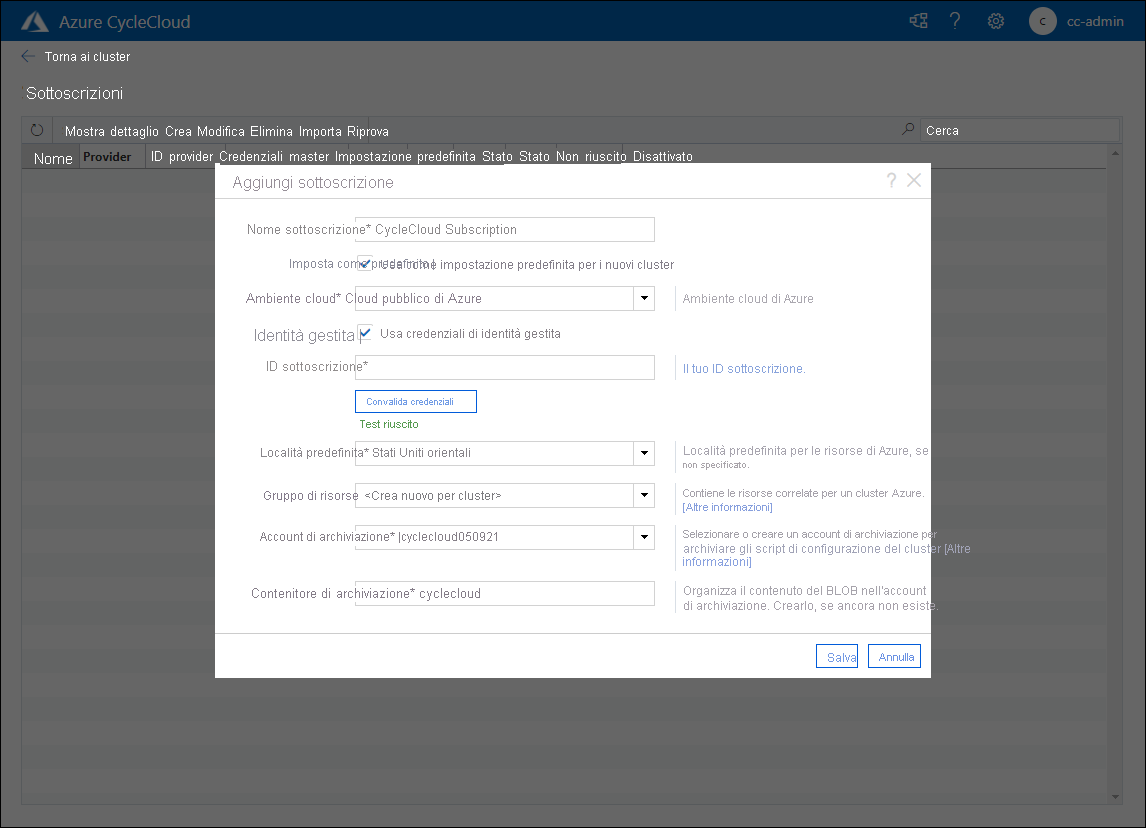This screenshot has width=1146, height=828.
Task: Click inside the ID sottoscrizione input field
Action: [505, 367]
